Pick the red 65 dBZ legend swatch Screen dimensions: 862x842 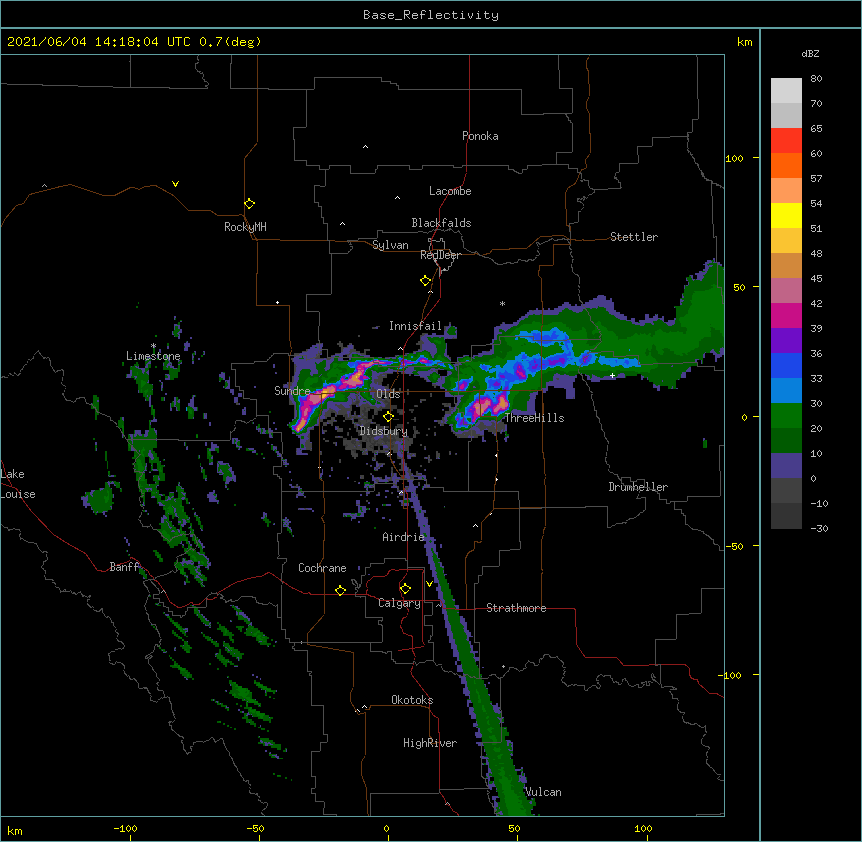pos(786,140)
